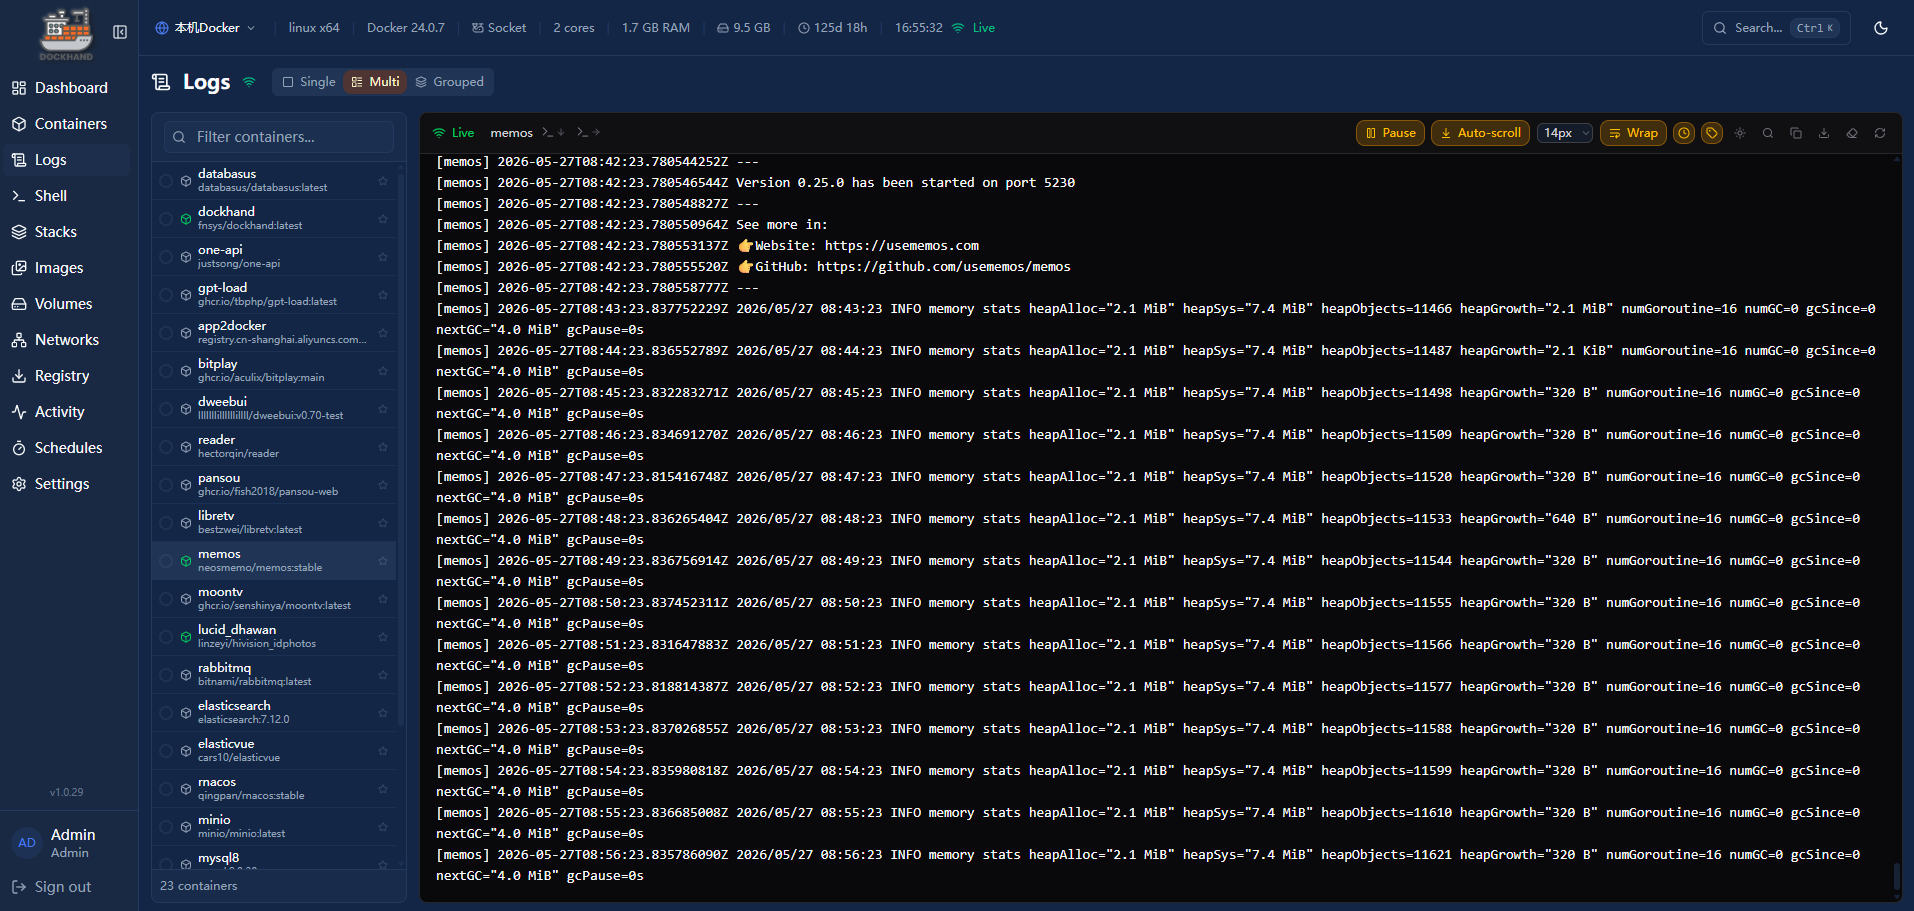This screenshot has width=1914, height=911.
Task: Favorite the dockhand container star
Action: coord(383,219)
